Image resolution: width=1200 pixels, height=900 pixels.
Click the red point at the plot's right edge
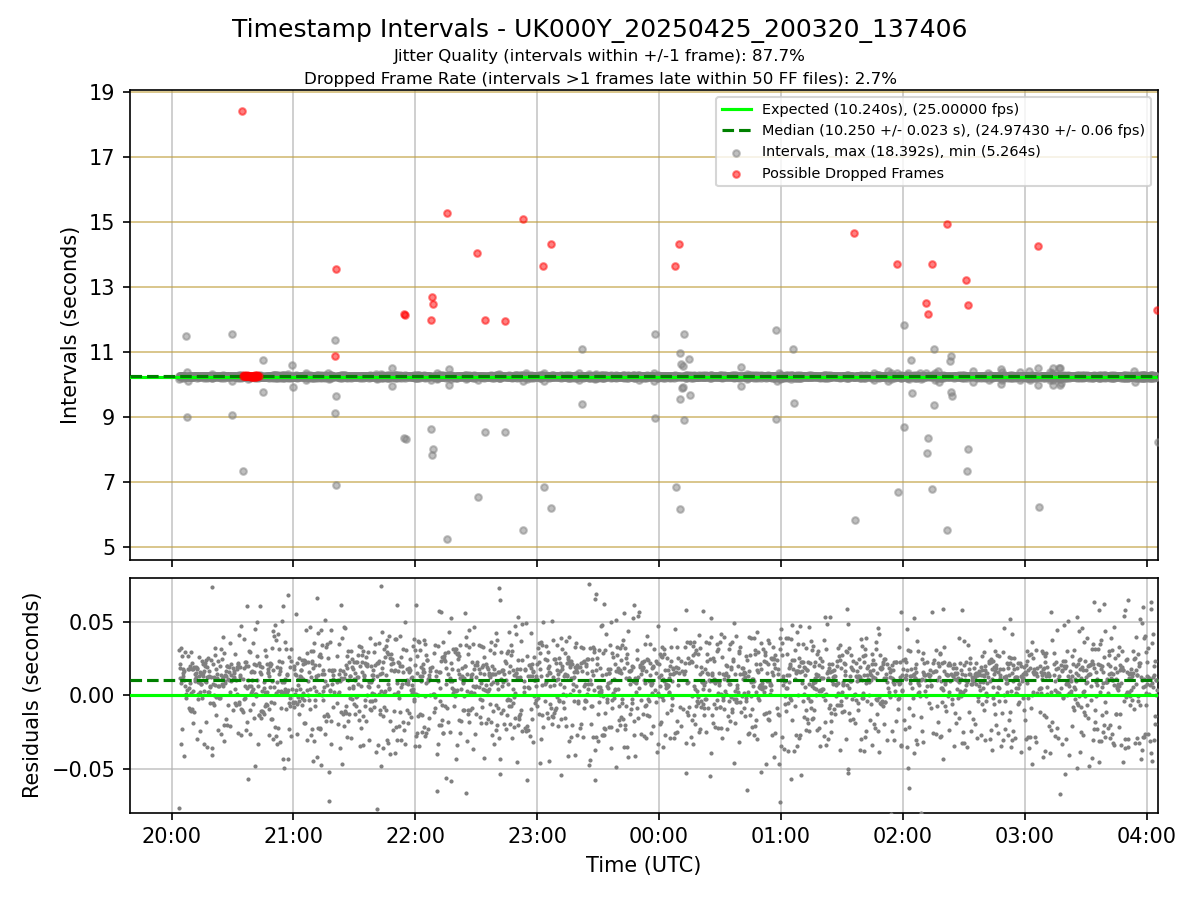coord(1157,310)
